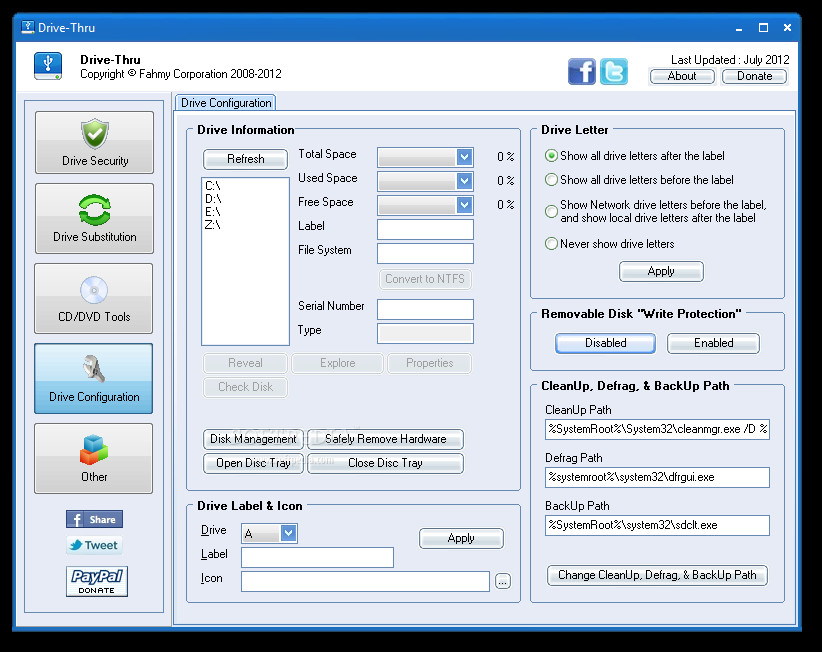Image resolution: width=822 pixels, height=652 pixels.
Task: Click the Reveal button
Action: click(245, 363)
